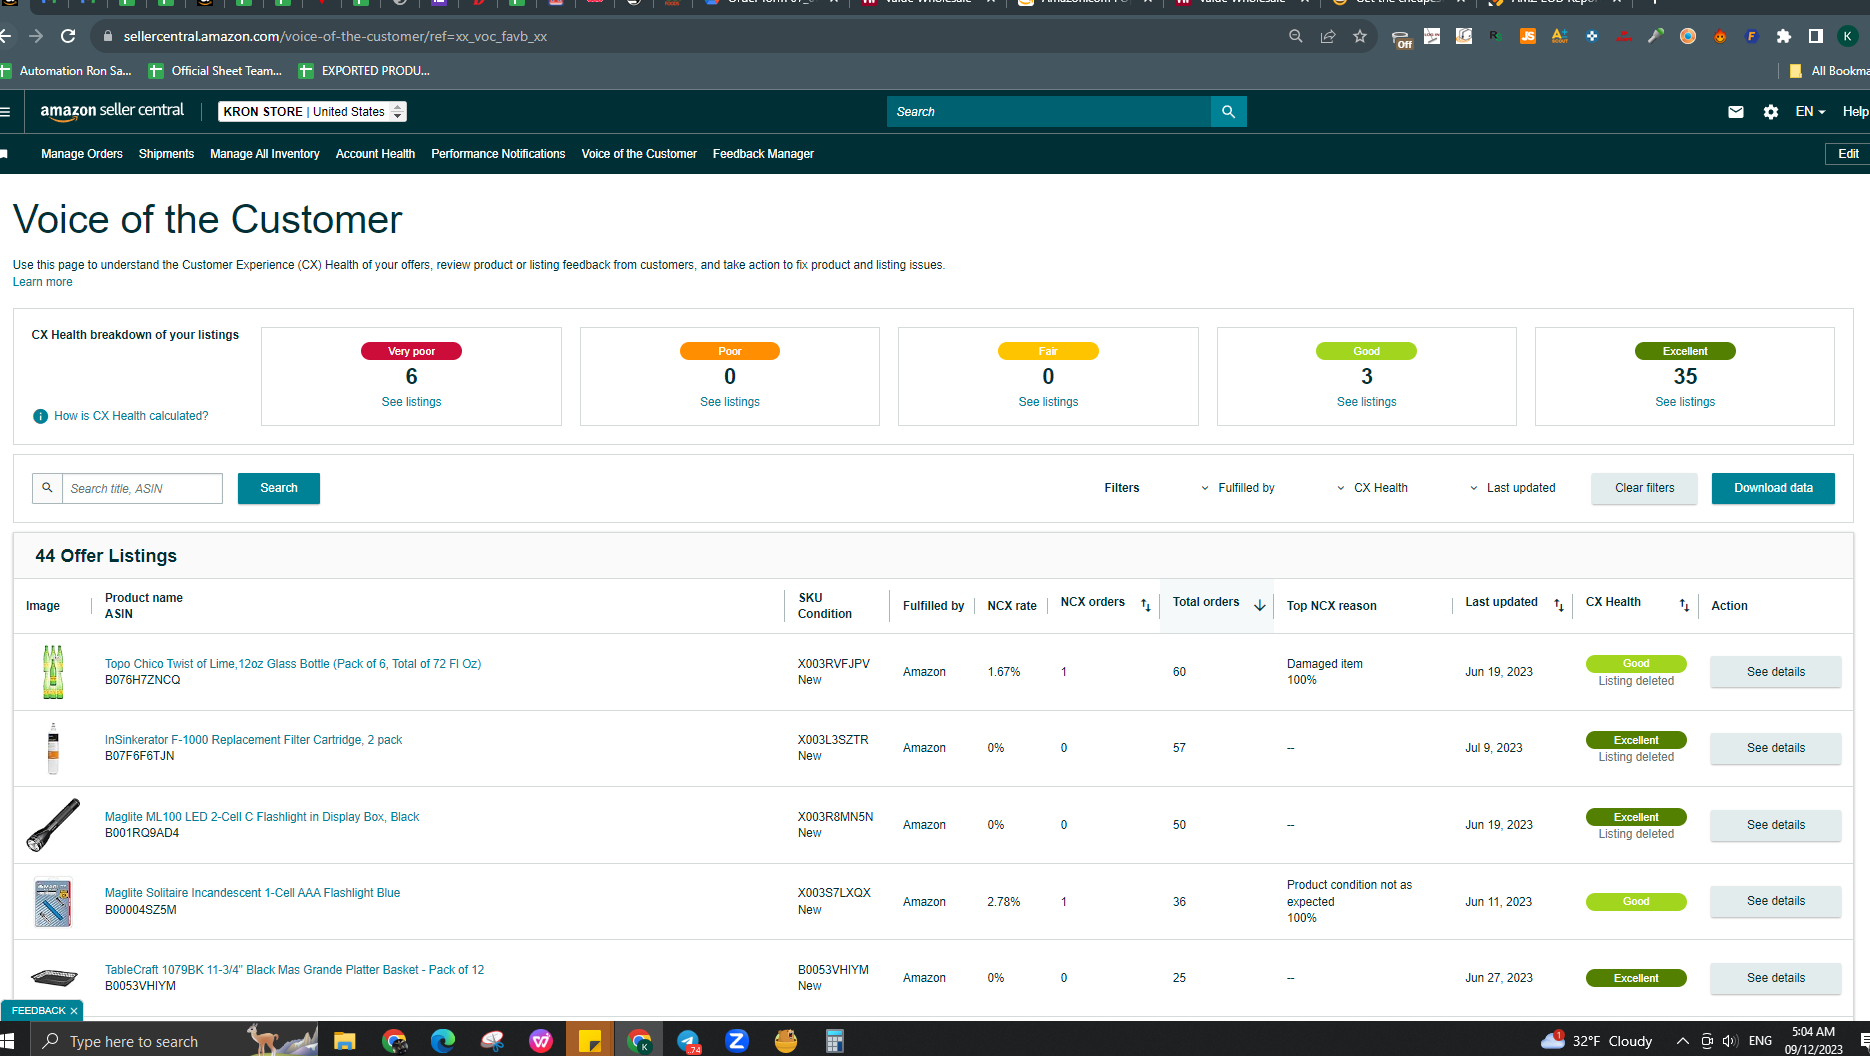The image size is (1870, 1056).
Task: Open the TableCraft 1079BK product link
Action: 294,970
